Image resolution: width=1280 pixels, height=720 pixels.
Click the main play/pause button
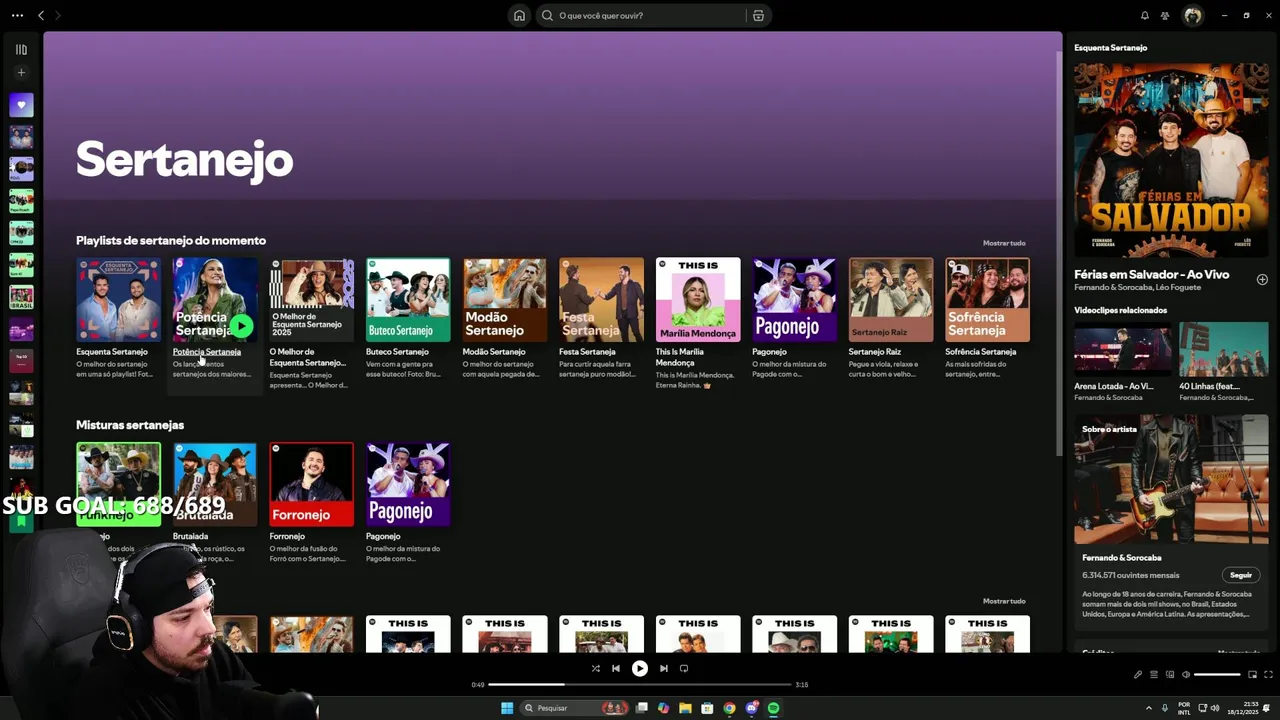coord(640,668)
